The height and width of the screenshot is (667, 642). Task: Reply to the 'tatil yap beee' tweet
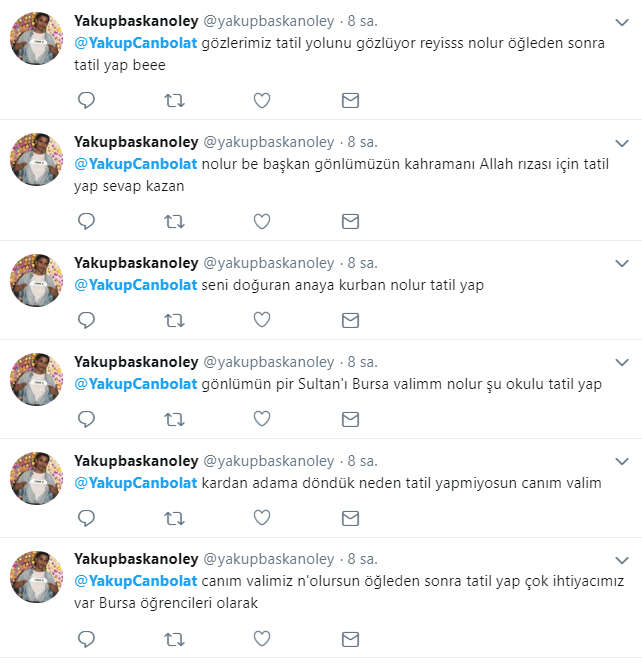tap(86, 100)
